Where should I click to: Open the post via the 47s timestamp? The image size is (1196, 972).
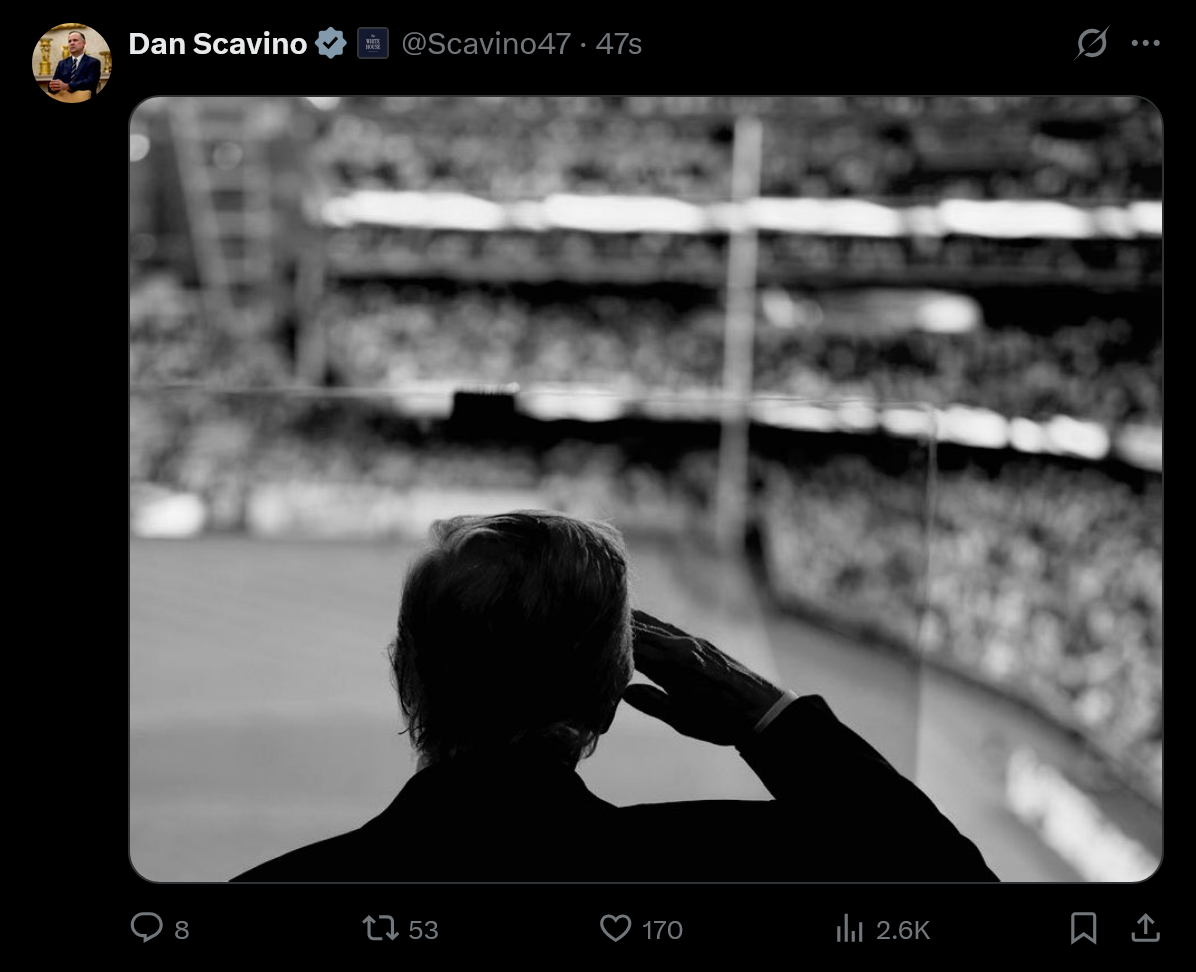tap(619, 44)
